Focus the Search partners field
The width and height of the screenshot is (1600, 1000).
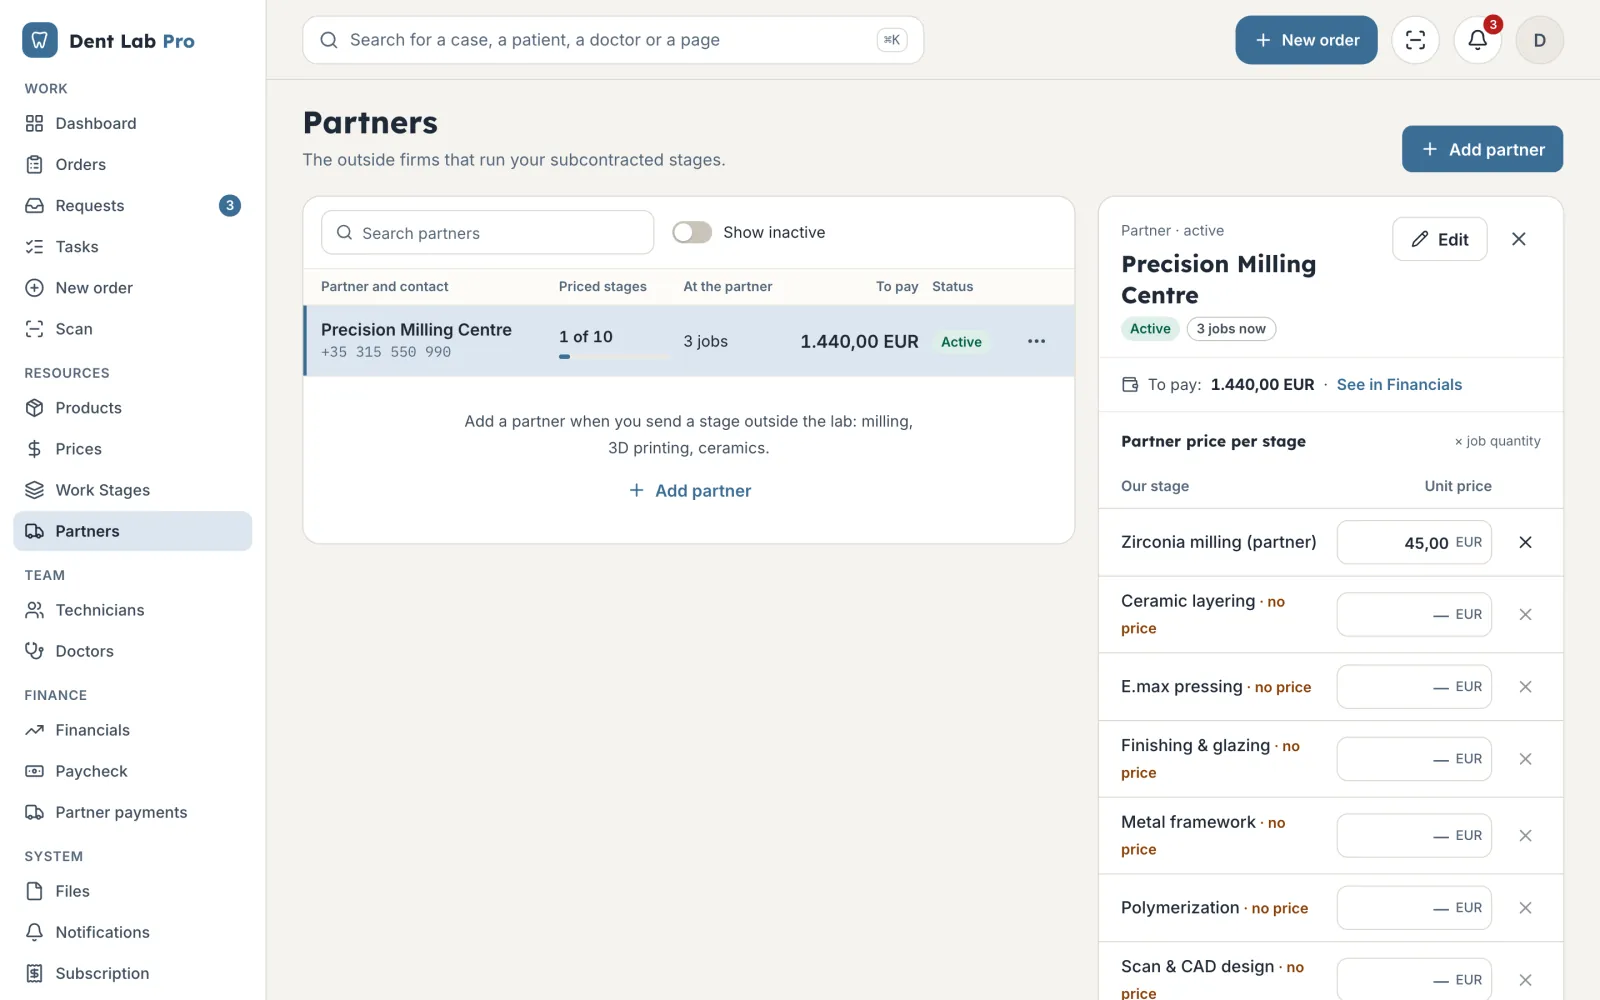click(487, 232)
